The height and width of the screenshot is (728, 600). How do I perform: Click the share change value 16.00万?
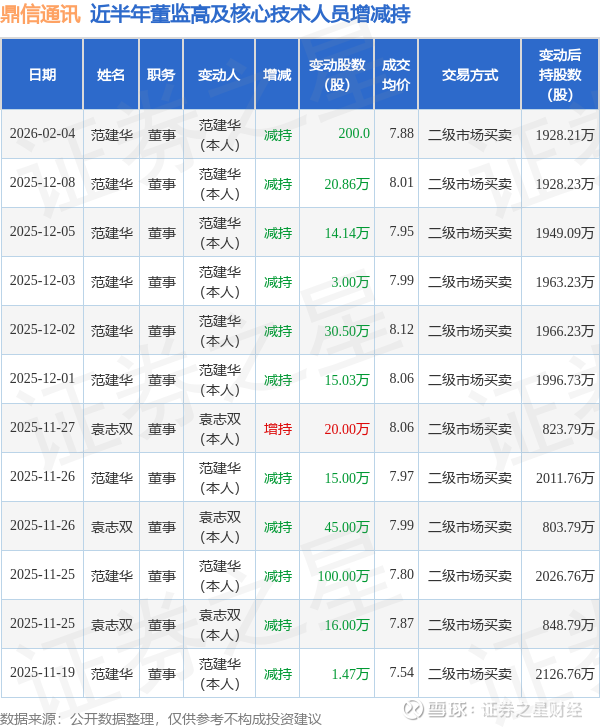tap(346, 625)
